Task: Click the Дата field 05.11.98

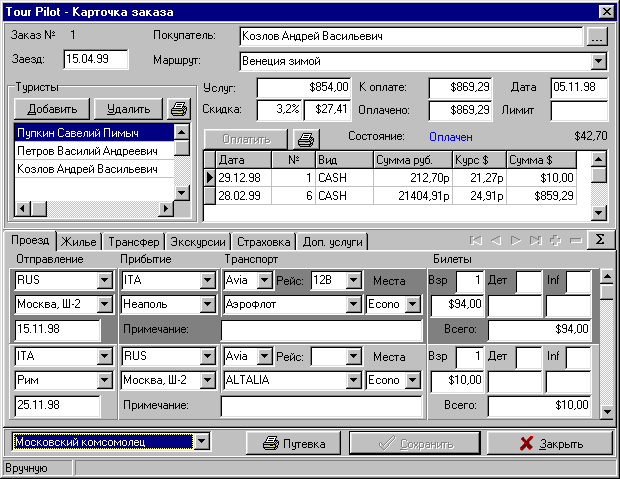Action: pyautogui.click(x=579, y=87)
